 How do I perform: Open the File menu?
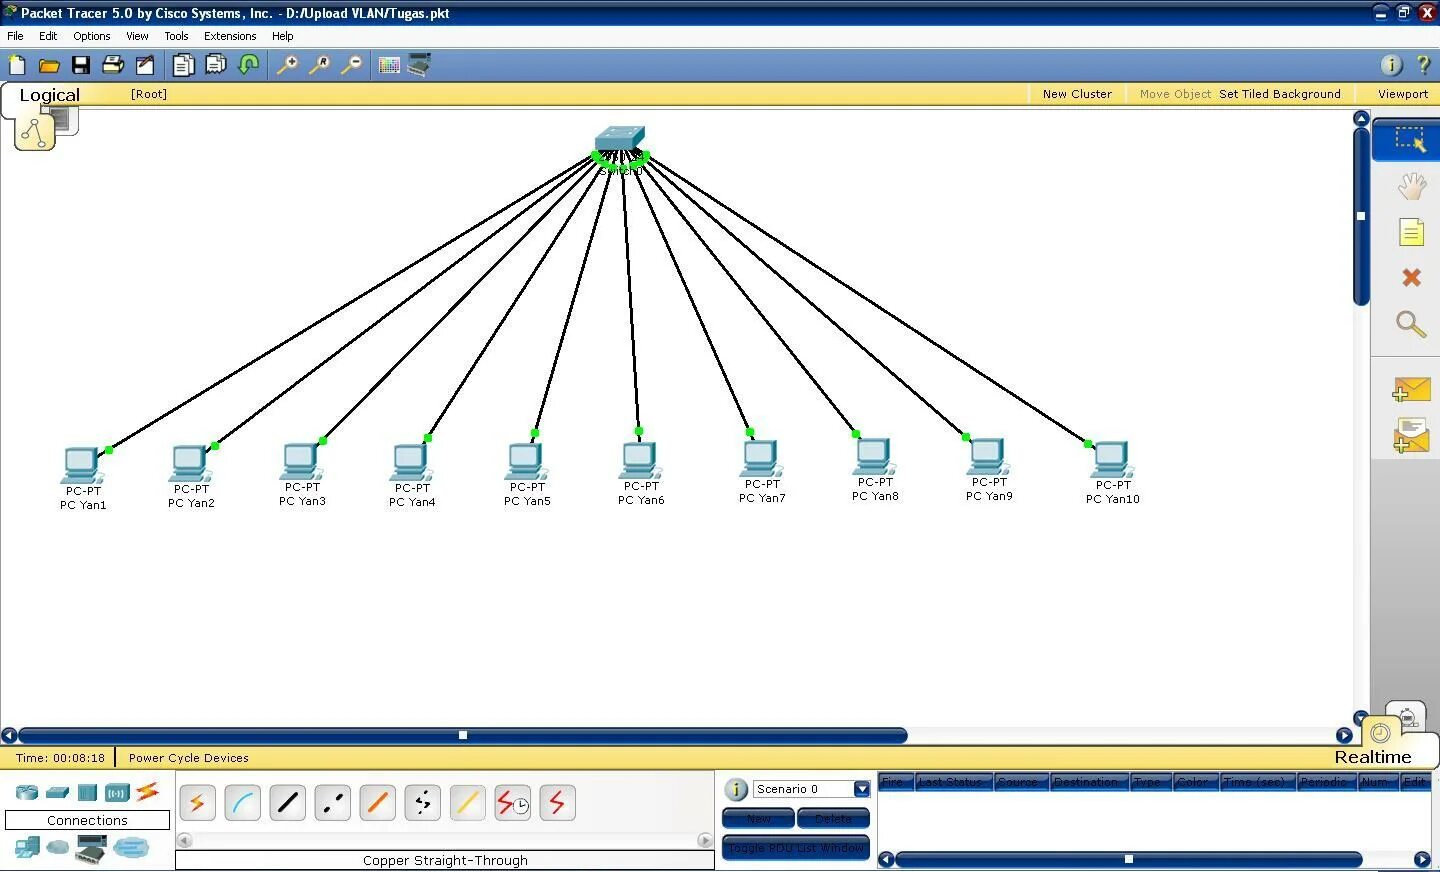(15, 36)
